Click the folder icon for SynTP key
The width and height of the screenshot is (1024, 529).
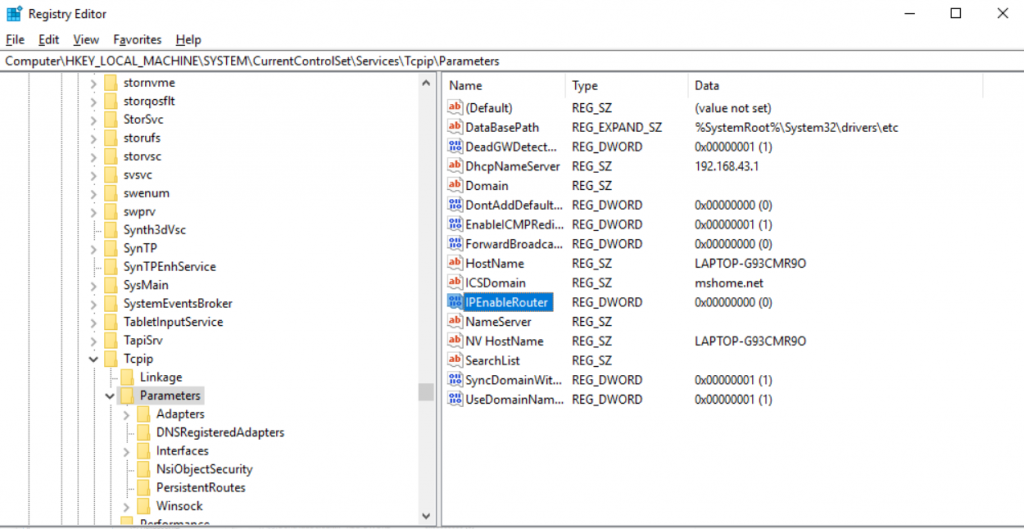tap(110, 248)
